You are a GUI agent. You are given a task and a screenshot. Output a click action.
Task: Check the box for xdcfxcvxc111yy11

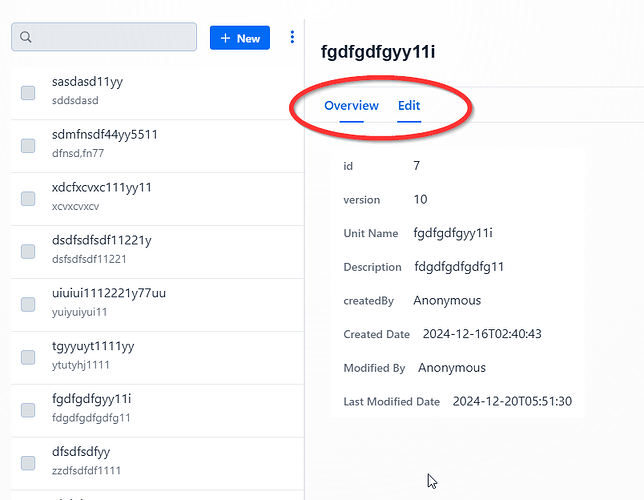28,199
